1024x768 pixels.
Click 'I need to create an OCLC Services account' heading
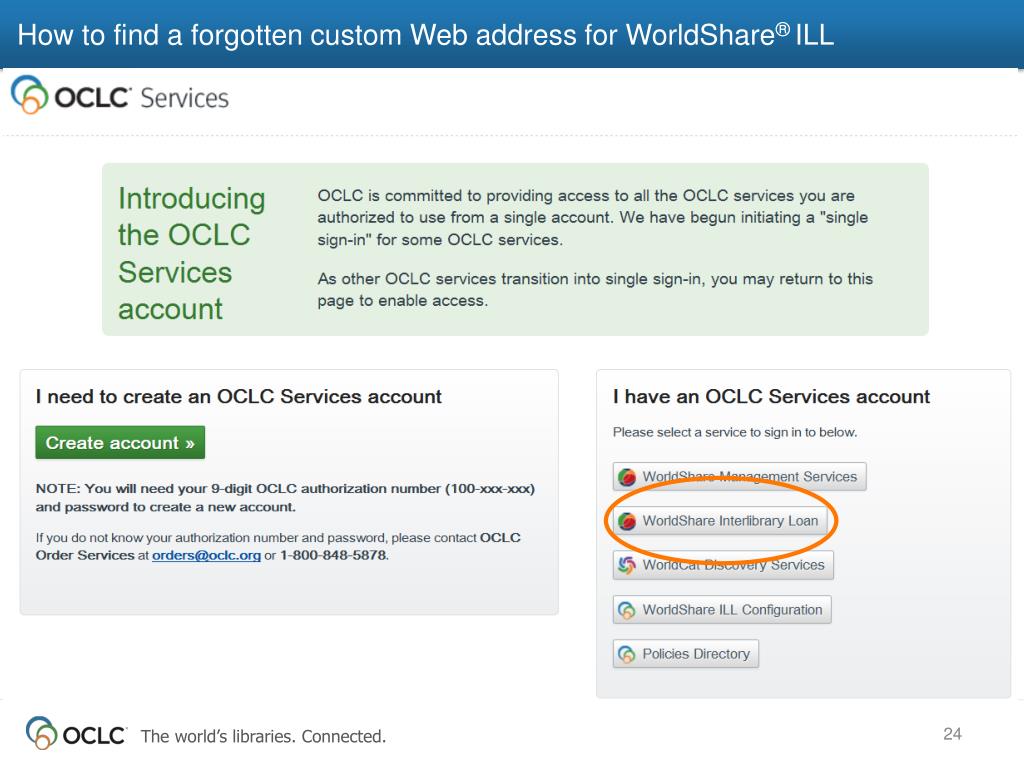[238, 396]
